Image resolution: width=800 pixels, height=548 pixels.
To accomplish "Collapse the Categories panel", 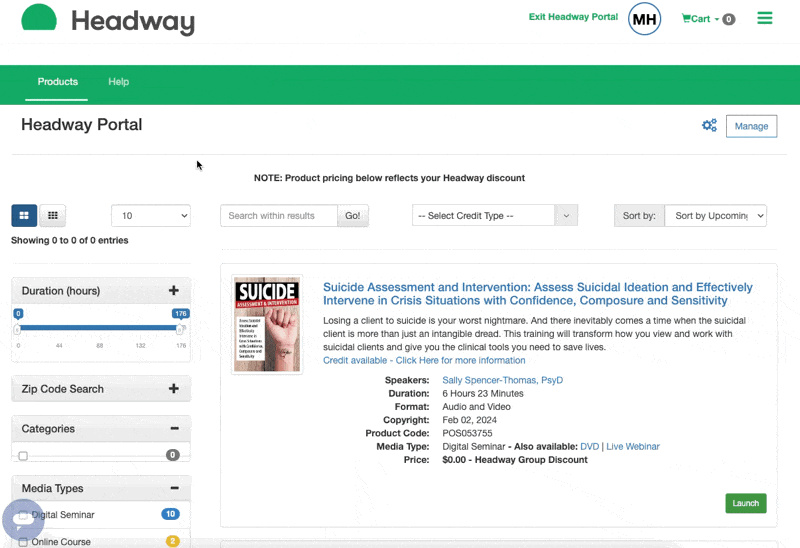I will click(x=174, y=428).
